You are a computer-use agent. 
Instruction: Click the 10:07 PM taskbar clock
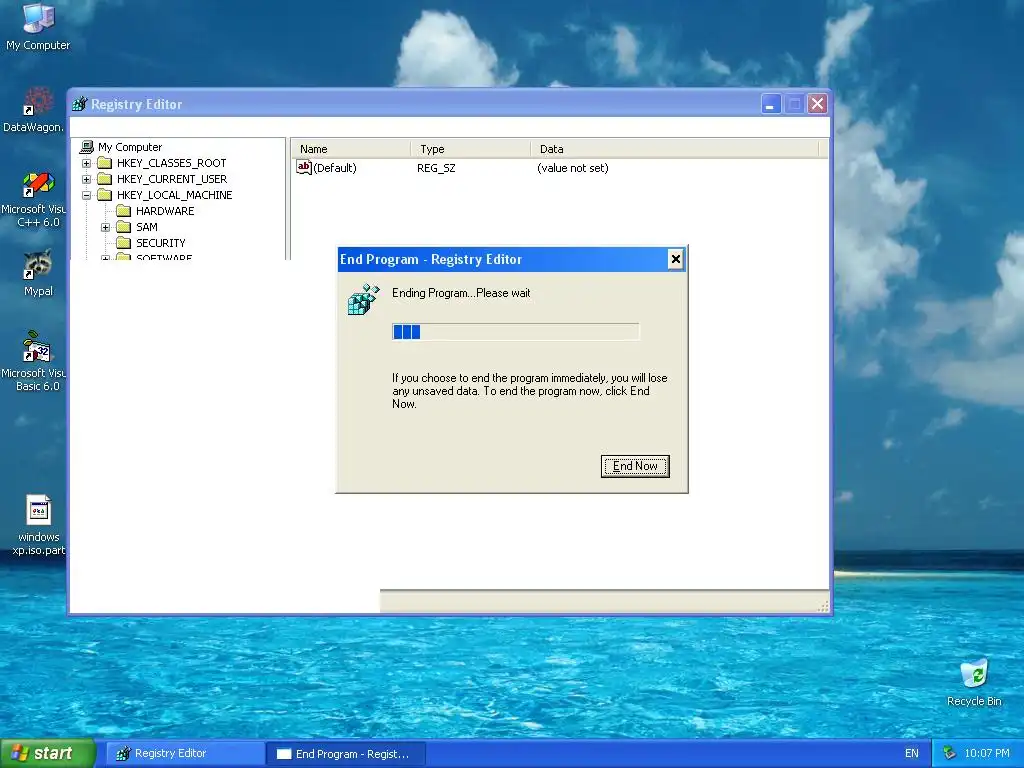[x=987, y=754]
